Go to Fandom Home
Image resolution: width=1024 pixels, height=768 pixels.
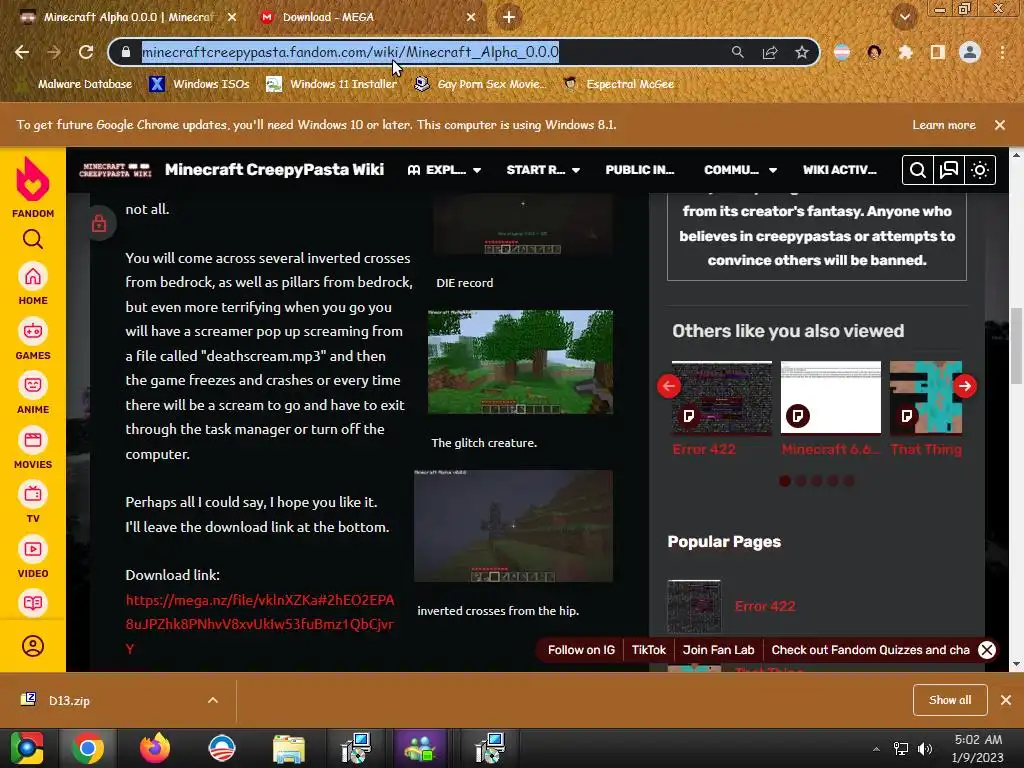pyautogui.click(x=33, y=284)
